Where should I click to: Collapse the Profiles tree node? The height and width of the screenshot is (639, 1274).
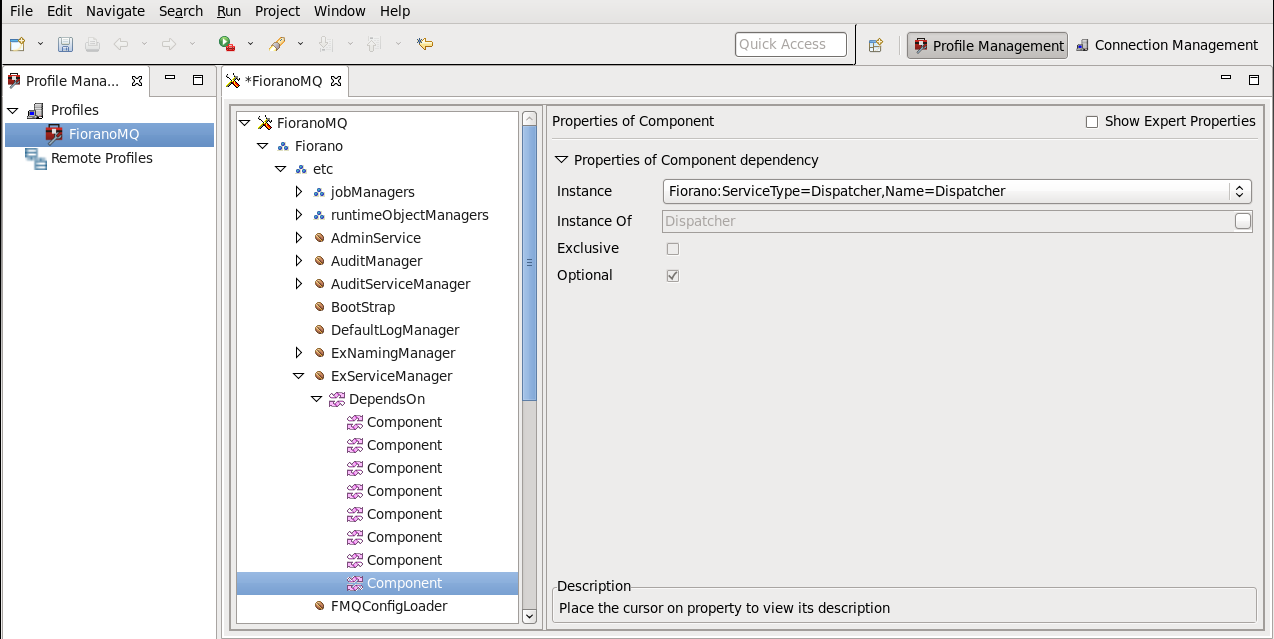tap(13, 110)
